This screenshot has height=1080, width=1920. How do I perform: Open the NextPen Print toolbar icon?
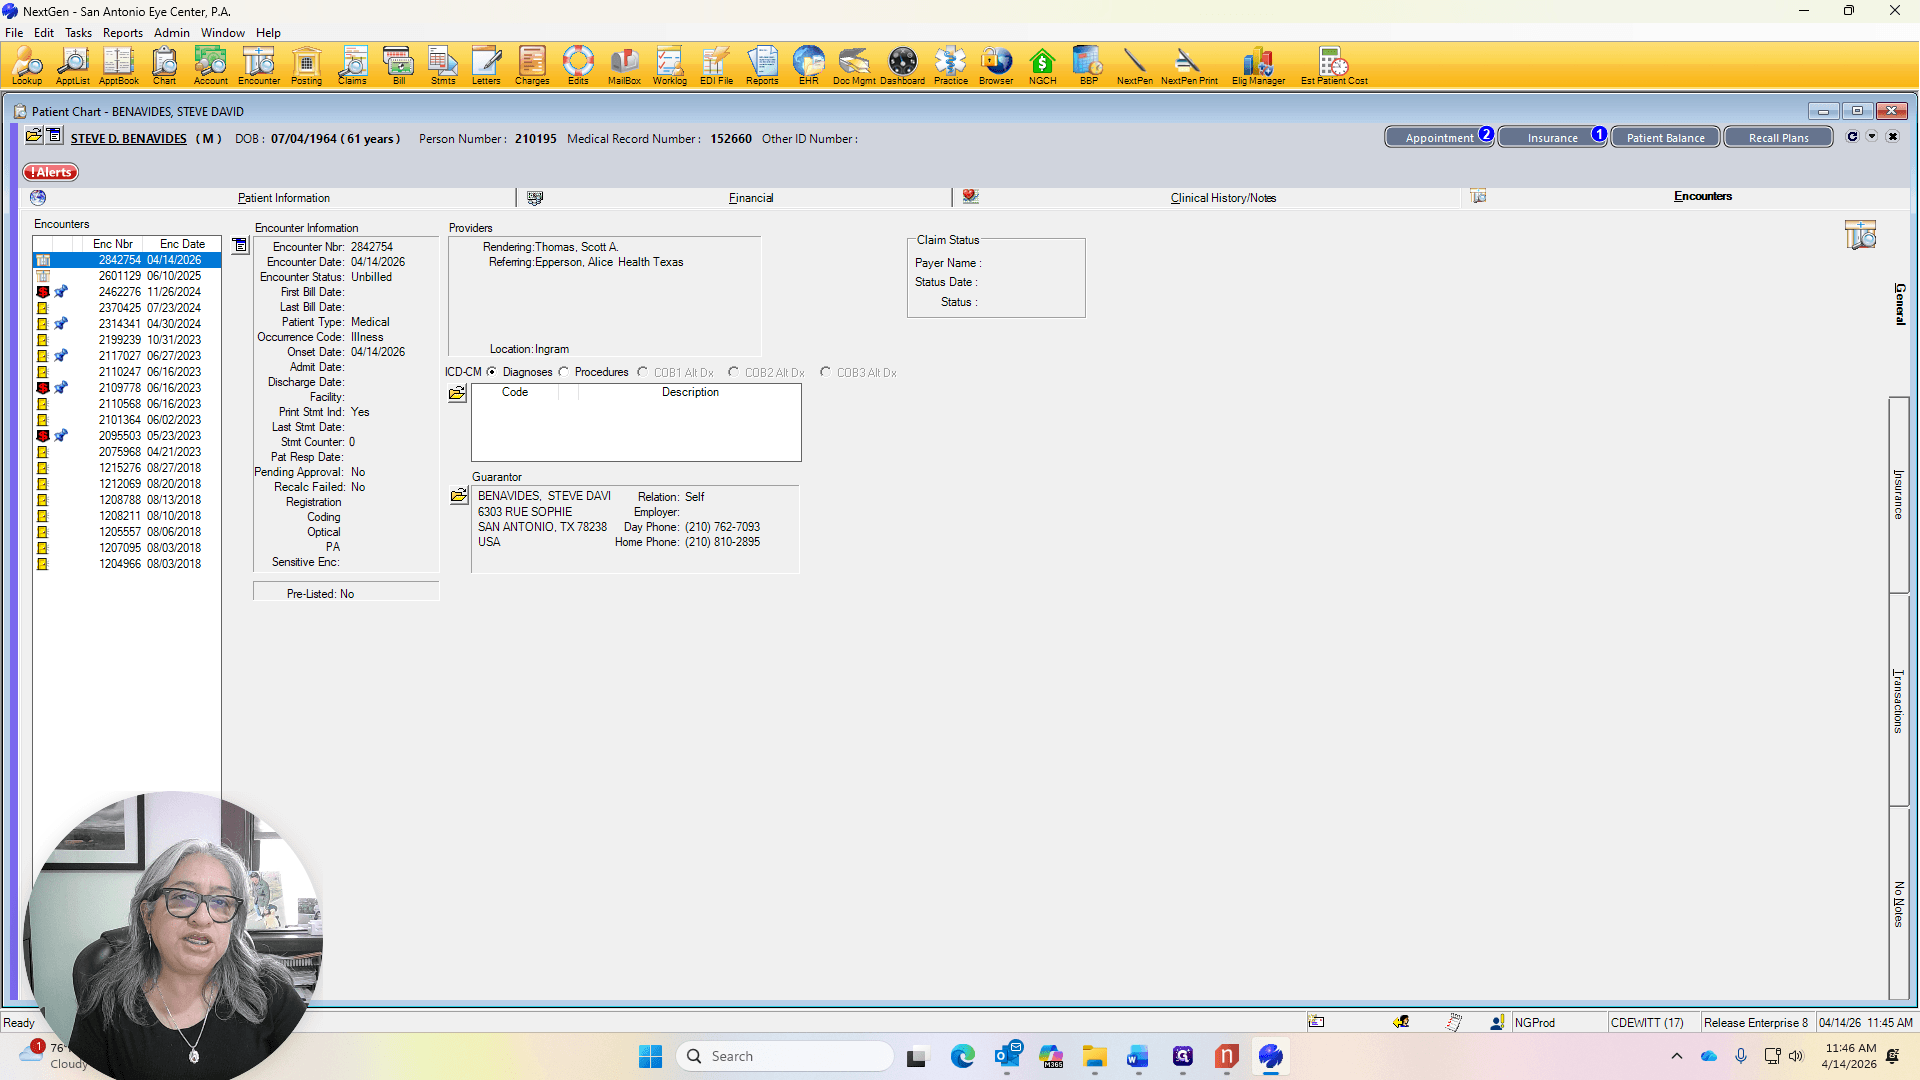tap(1189, 65)
